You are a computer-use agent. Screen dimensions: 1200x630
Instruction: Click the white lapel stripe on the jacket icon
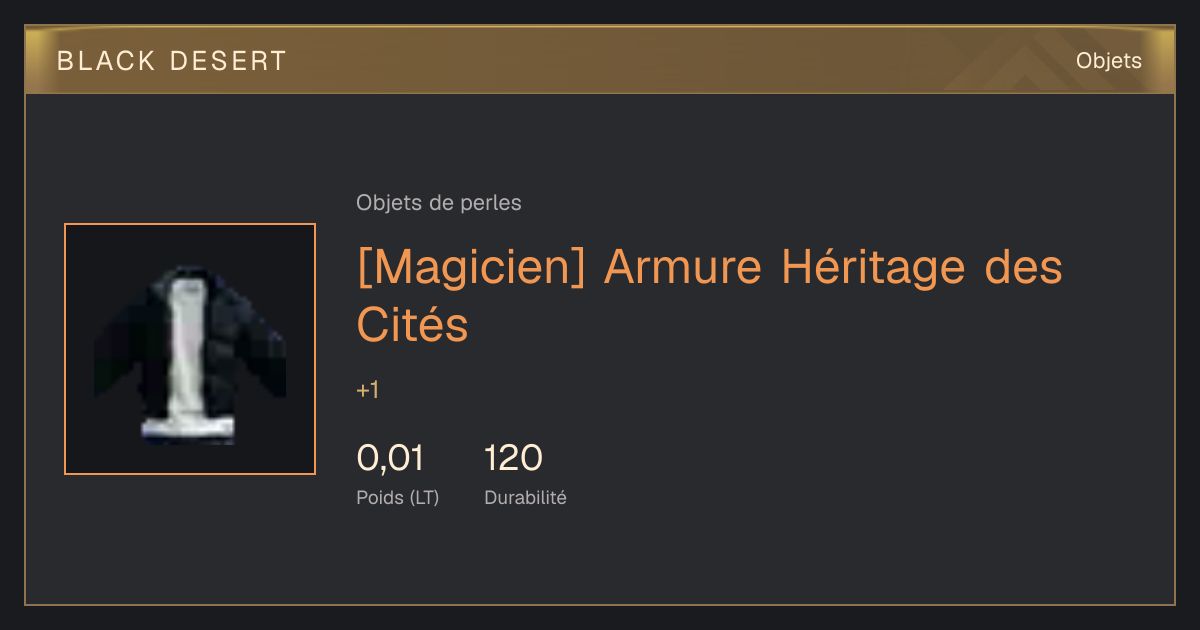pos(188,350)
